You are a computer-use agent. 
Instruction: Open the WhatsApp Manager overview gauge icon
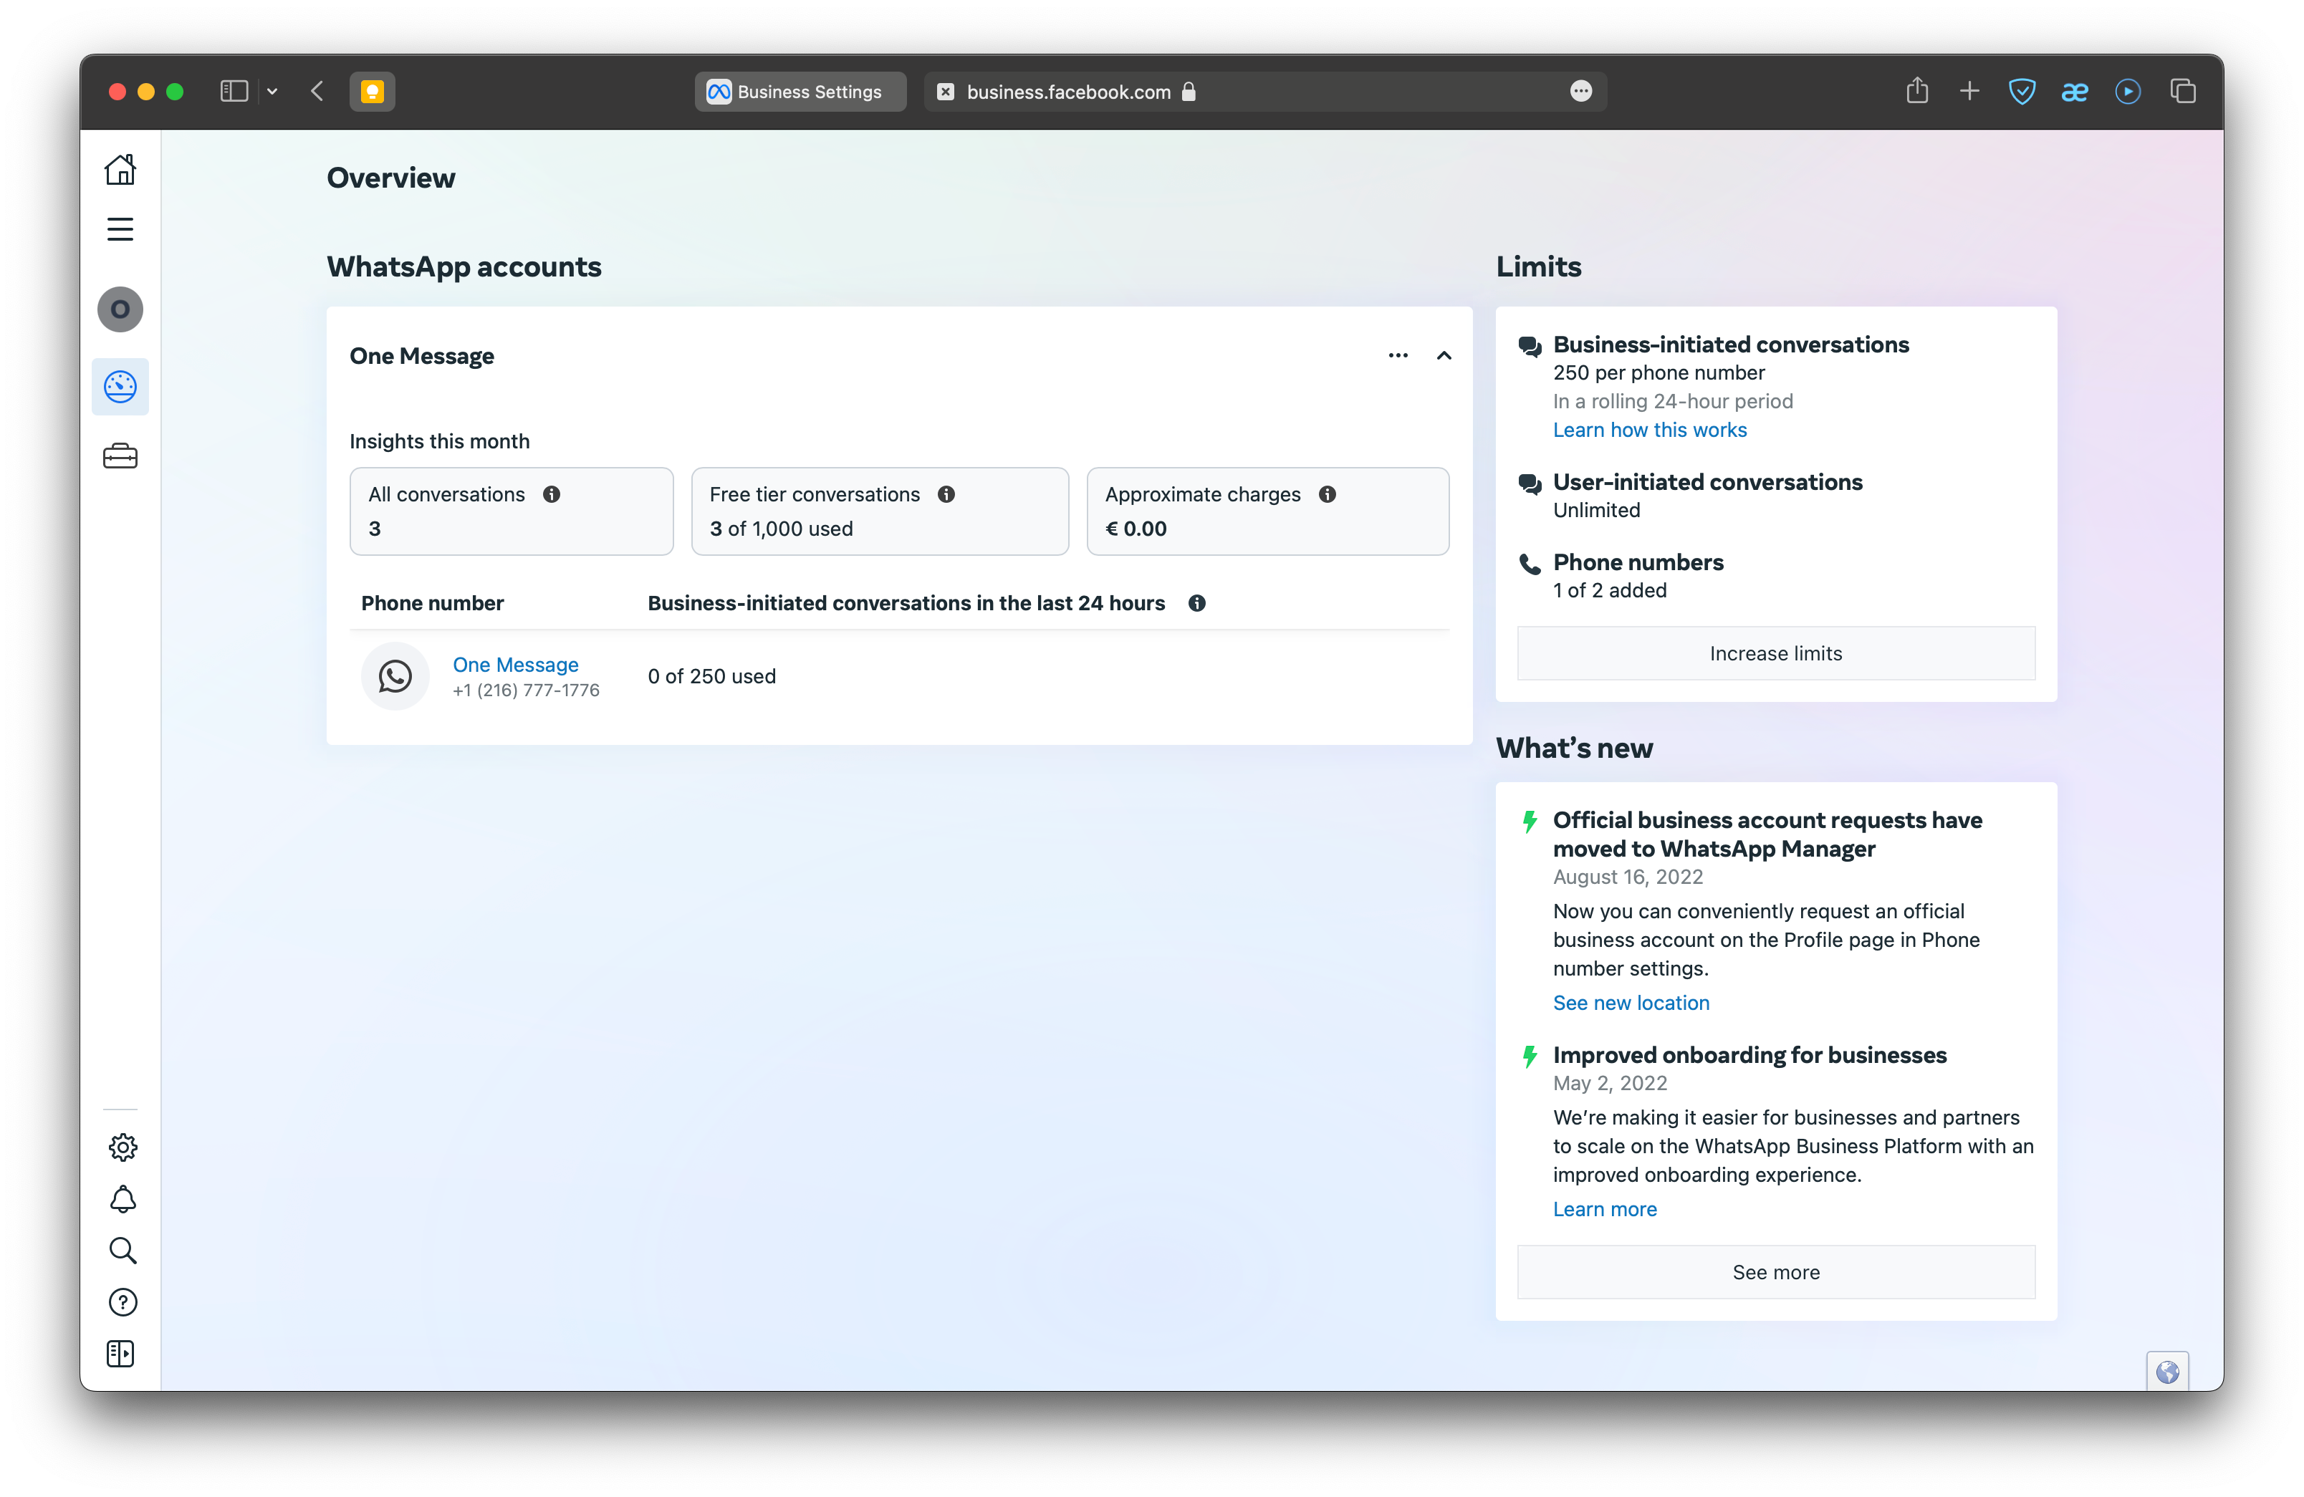[120, 387]
